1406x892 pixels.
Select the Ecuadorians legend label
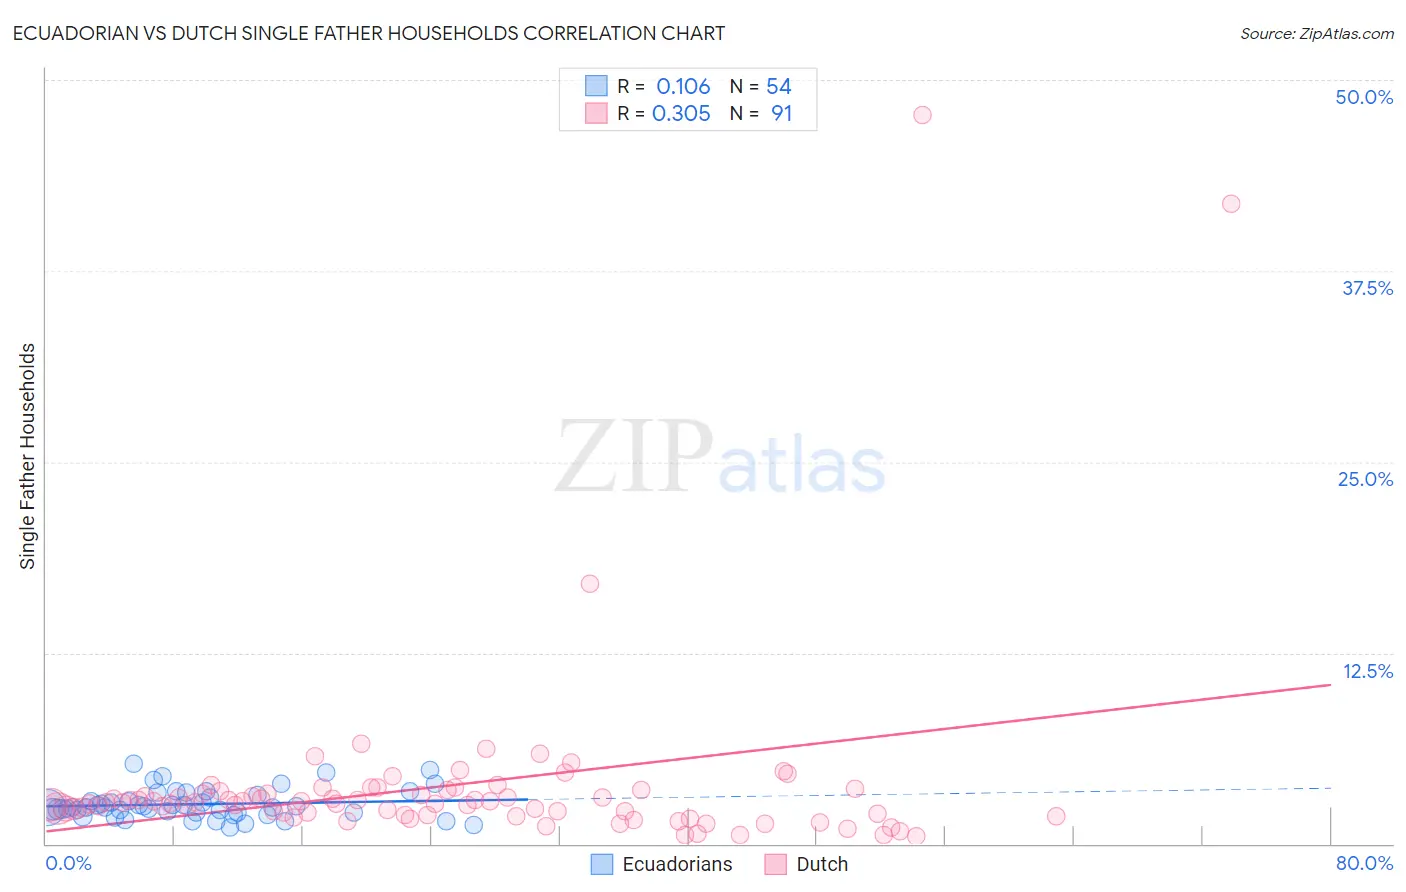(677, 864)
